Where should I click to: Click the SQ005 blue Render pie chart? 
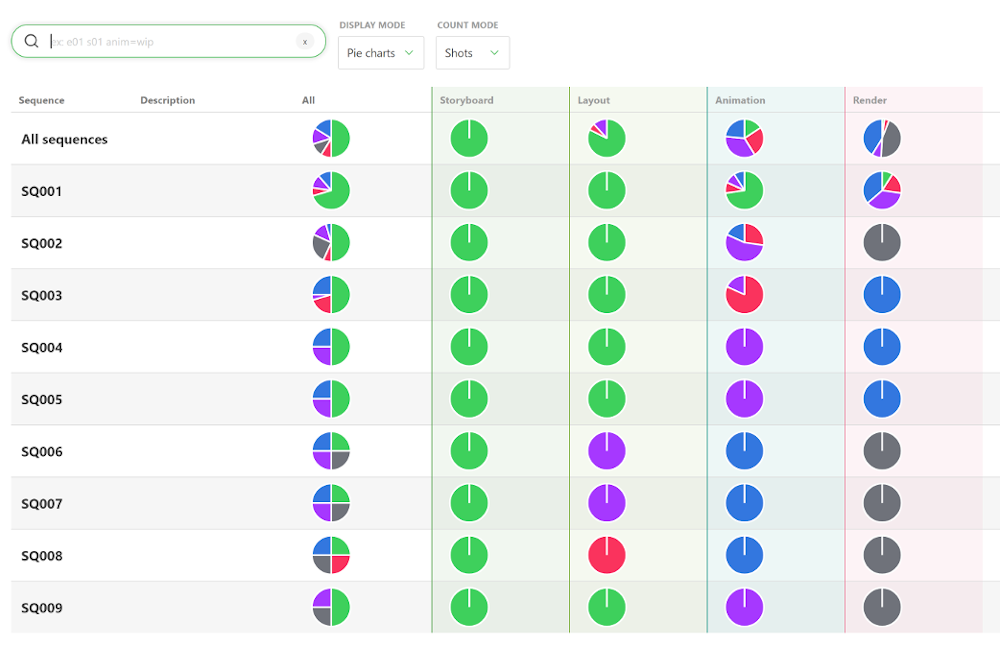882,399
